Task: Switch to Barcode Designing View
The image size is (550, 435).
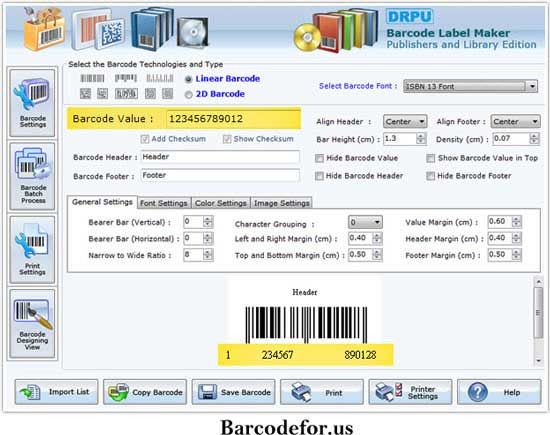Action: pos(32,323)
